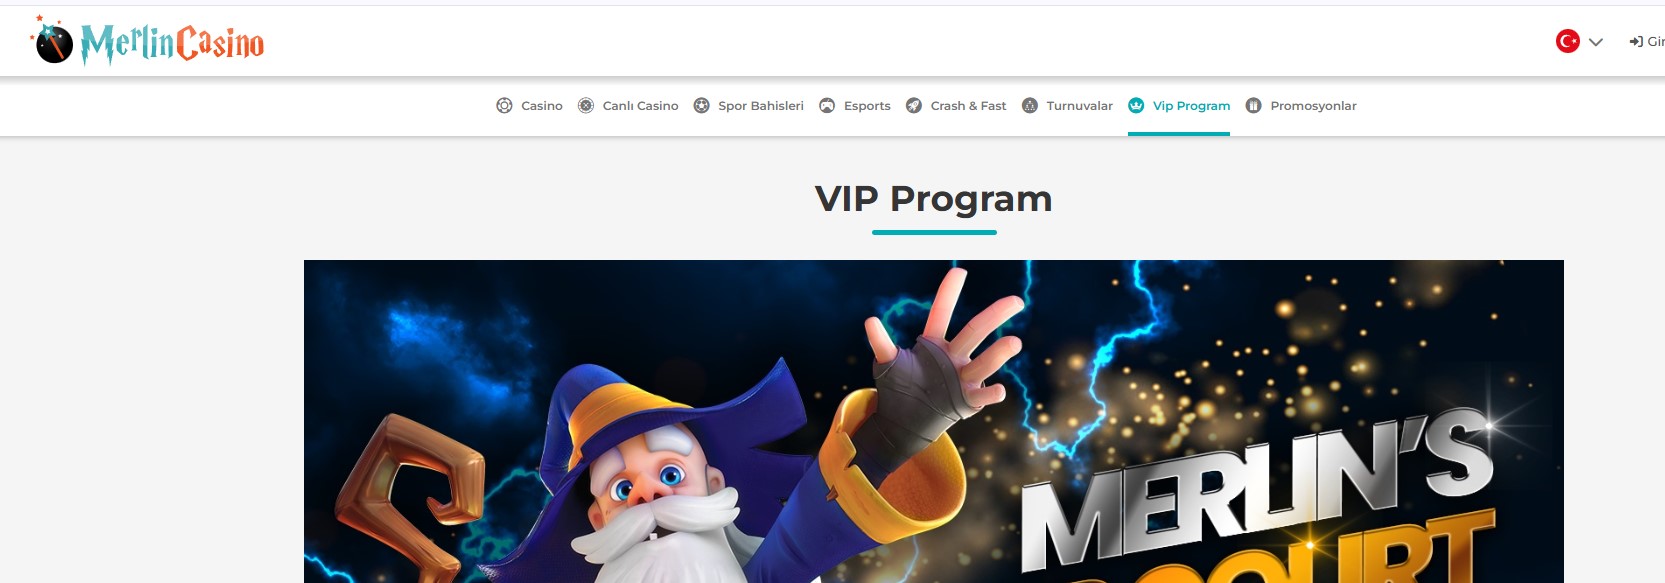
Task: Click the Spor Bahisleri soccer ball icon
Action: click(x=702, y=105)
